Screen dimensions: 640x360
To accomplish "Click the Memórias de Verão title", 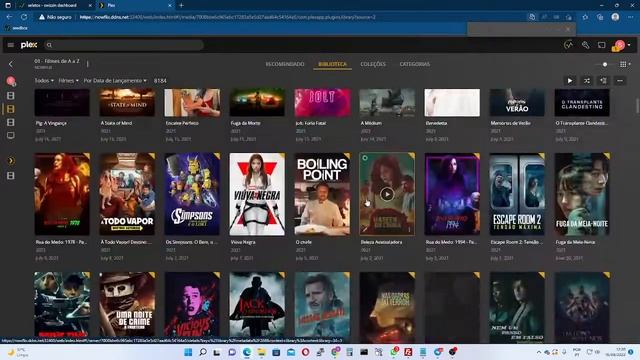I will [511, 123].
